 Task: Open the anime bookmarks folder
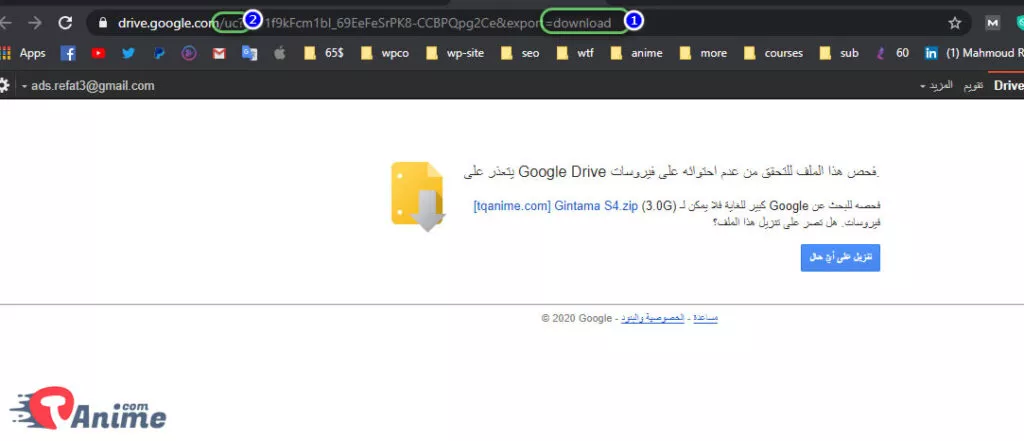[x=636, y=54]
